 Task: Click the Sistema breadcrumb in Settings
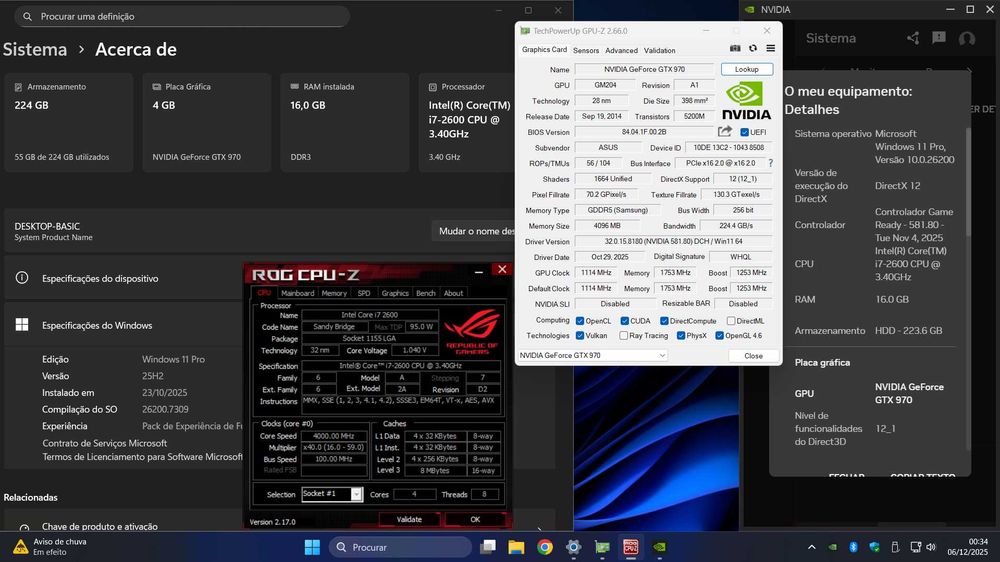[x=35, y=50]
